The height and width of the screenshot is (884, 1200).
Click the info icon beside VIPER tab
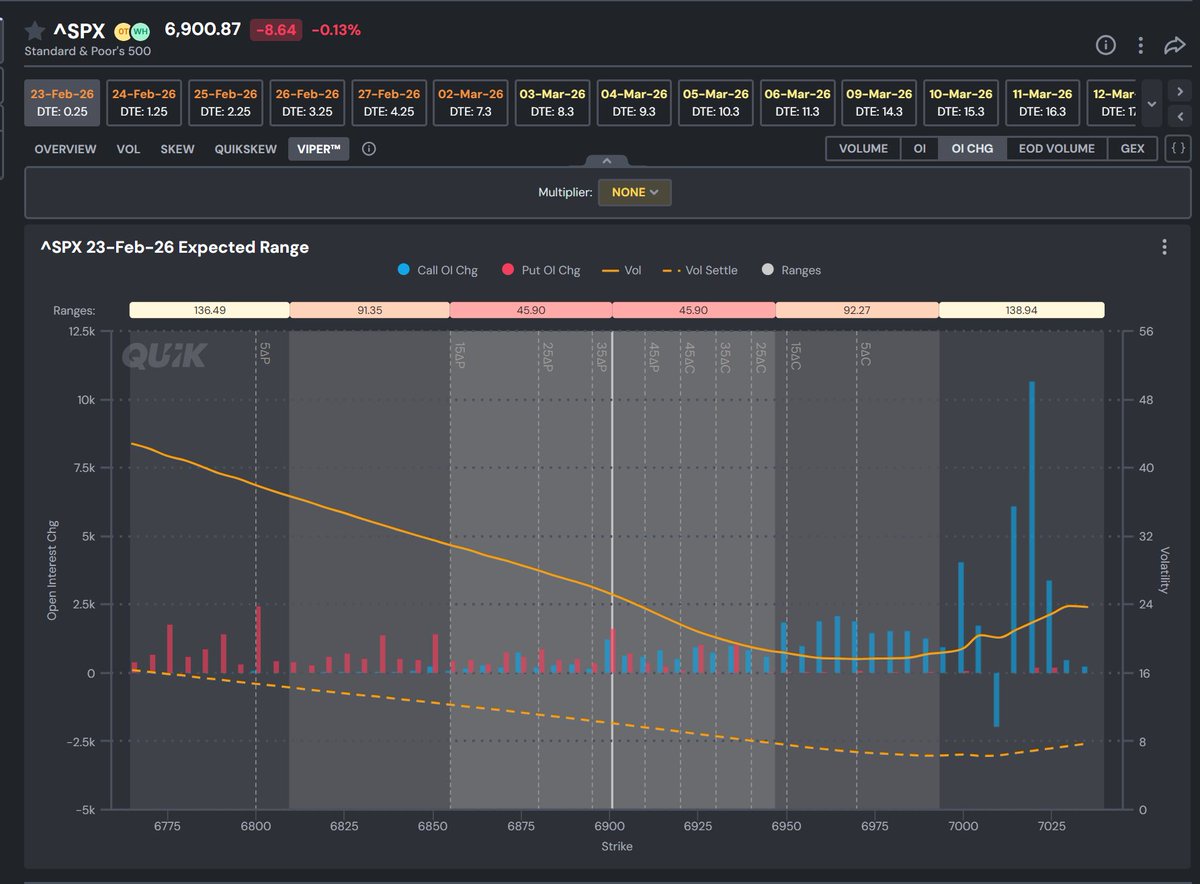pyautogui.click(x=369, y=149)
